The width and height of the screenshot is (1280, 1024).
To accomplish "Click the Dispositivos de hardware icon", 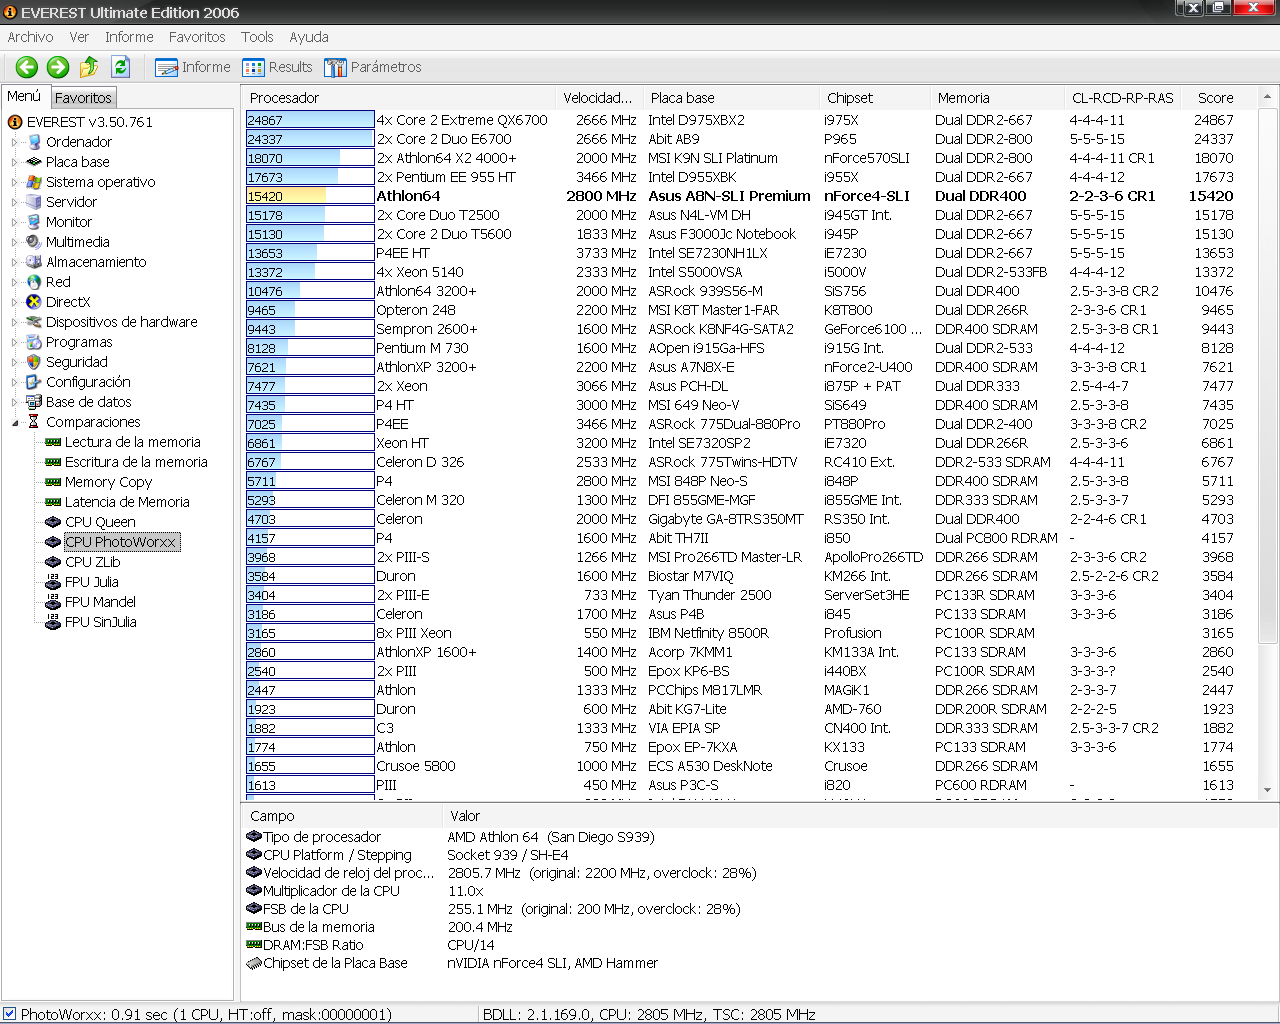I will 34,322.
